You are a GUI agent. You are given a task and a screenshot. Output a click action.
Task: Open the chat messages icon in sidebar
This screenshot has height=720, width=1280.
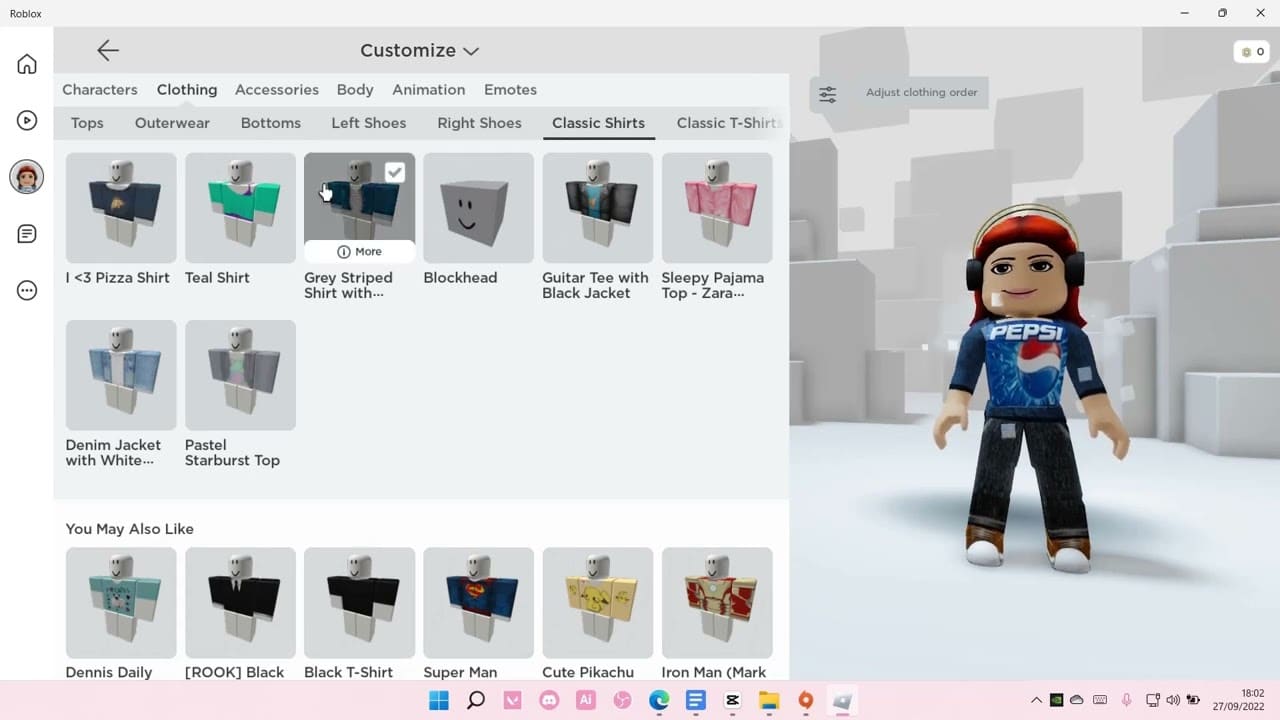[x=27, y=234]
